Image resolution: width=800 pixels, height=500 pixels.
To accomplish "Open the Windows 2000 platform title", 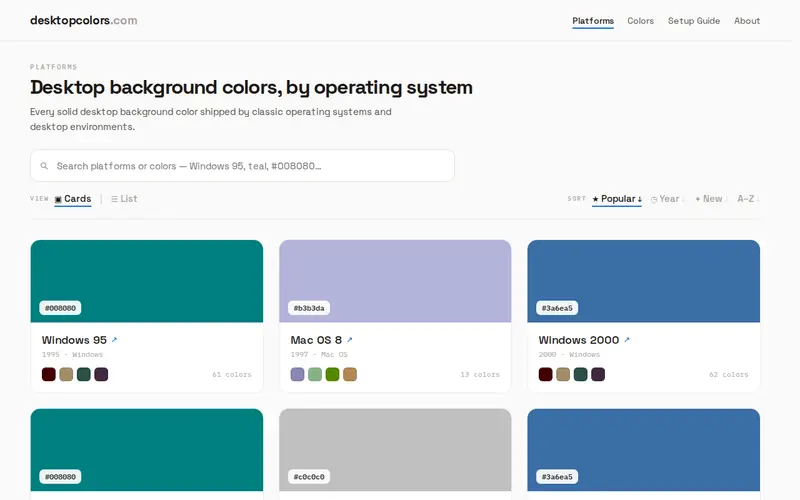I will click(x=579, y=340).
